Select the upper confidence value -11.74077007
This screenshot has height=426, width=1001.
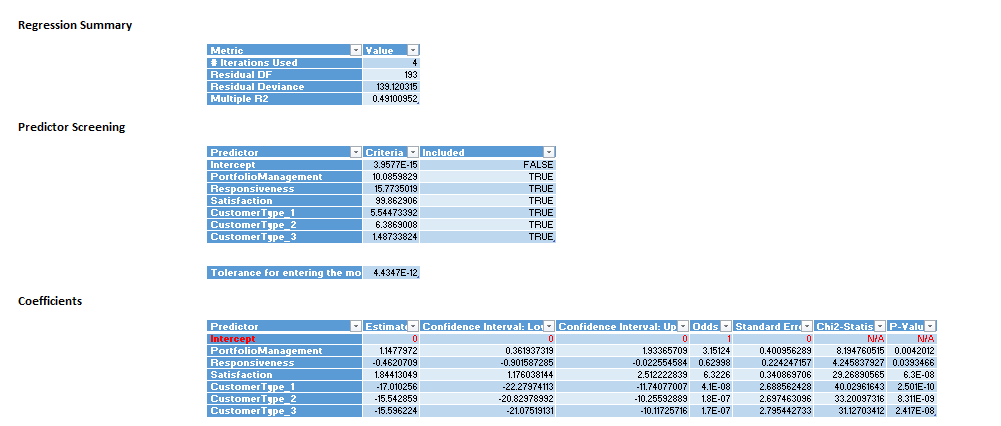623,387
